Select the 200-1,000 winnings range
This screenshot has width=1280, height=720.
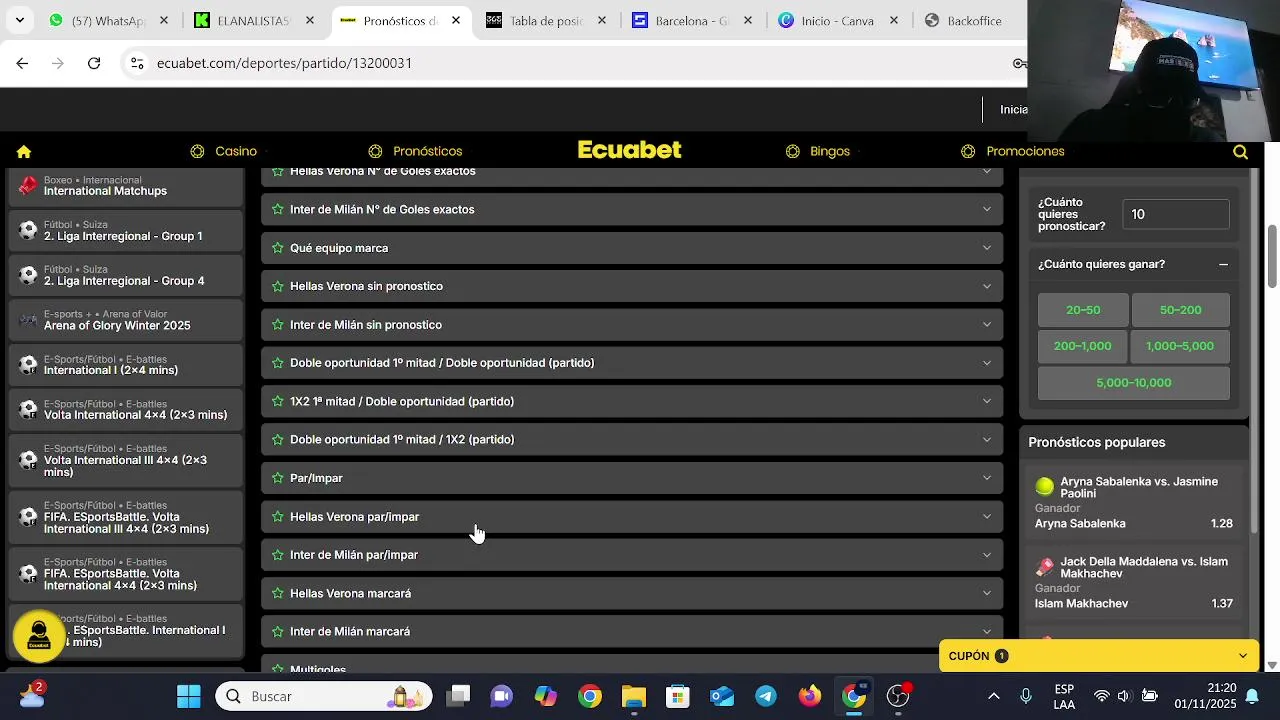click(1083, 346)
